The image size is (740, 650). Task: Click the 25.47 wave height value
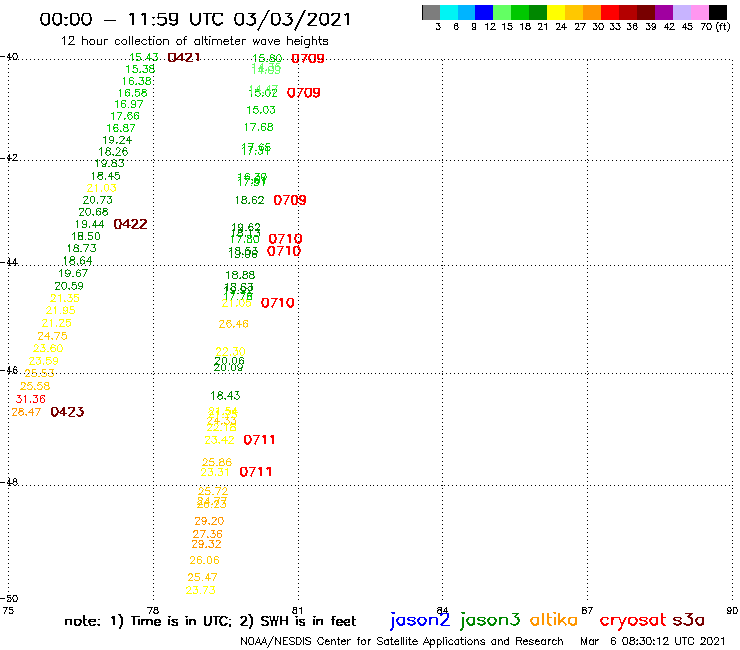tap(202, 577)
